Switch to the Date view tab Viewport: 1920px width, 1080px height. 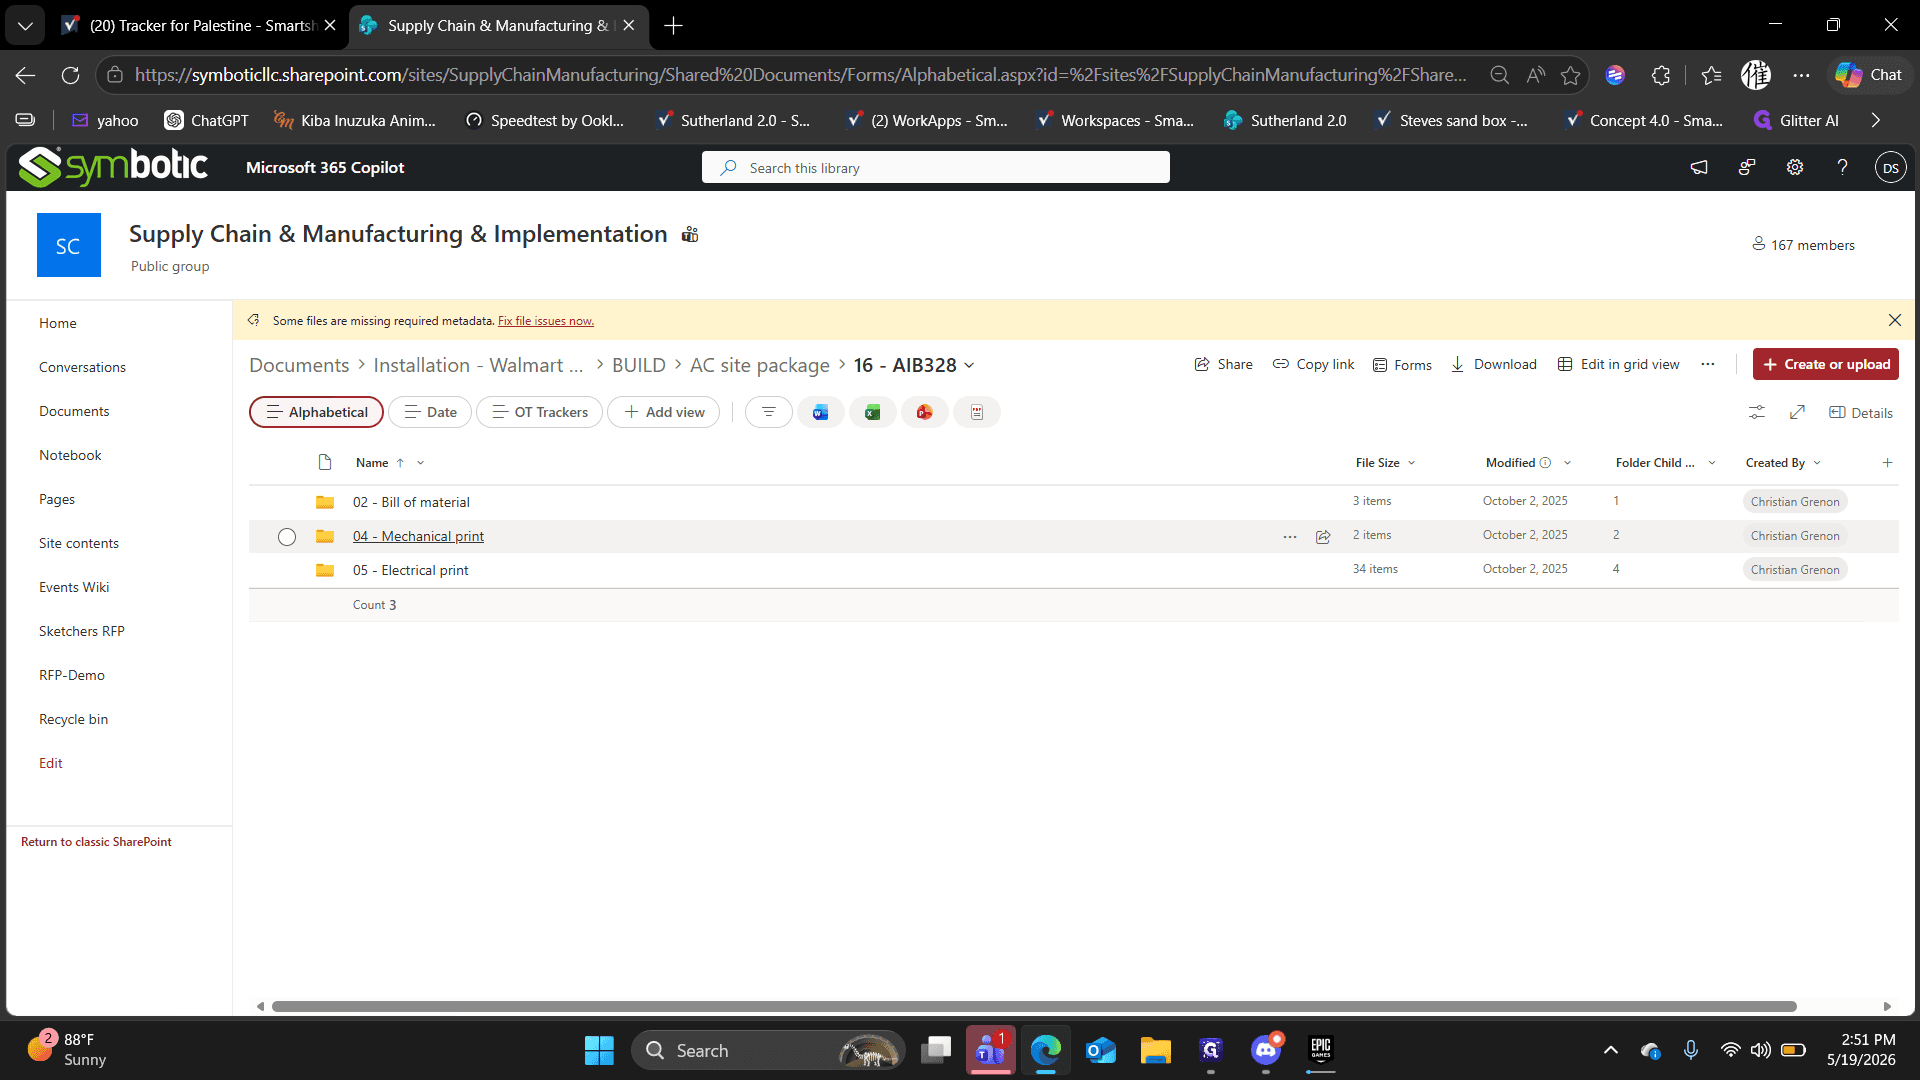(x=430, y=412)
